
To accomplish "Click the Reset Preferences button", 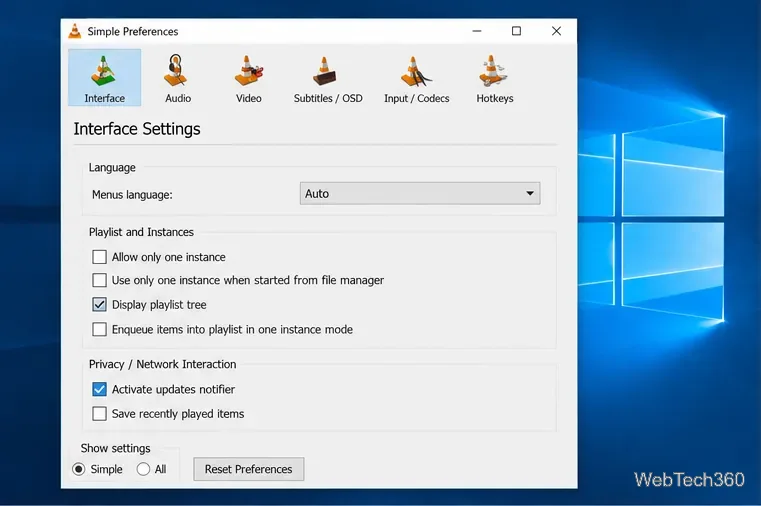I will point(248,469).
